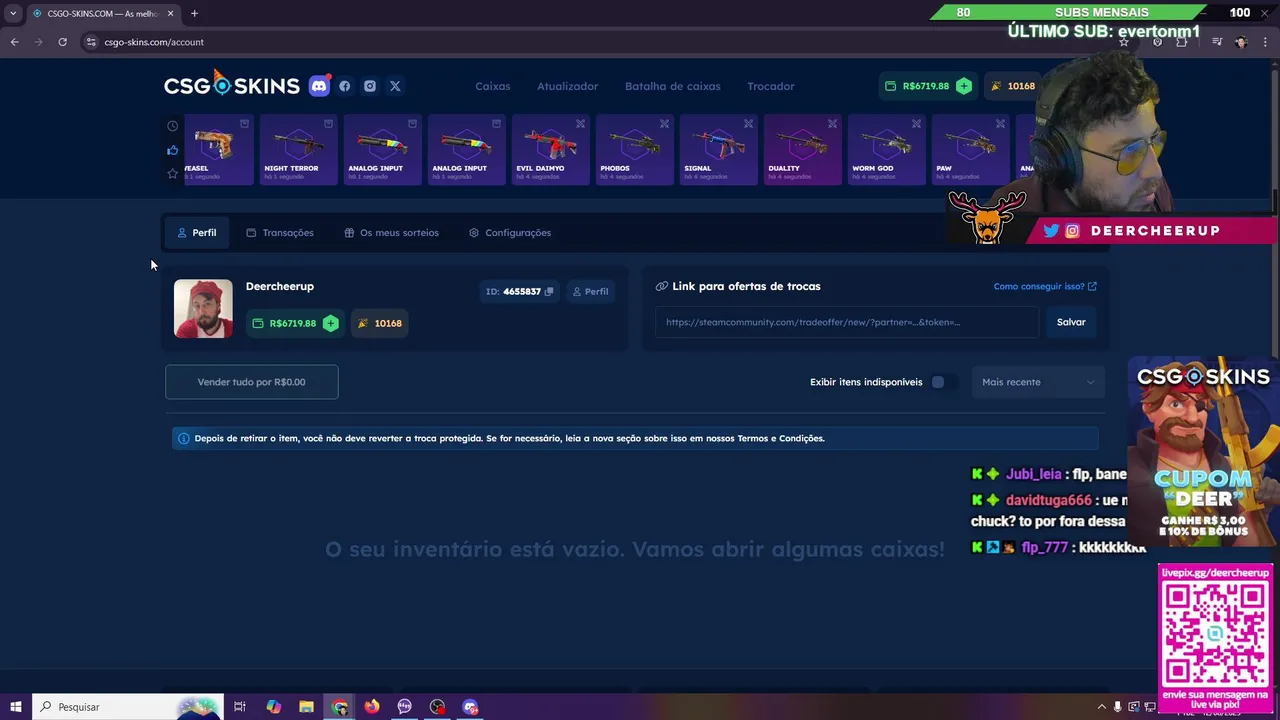
Task: Open the Como conseguir isso? link
Action: (1045, 286)
